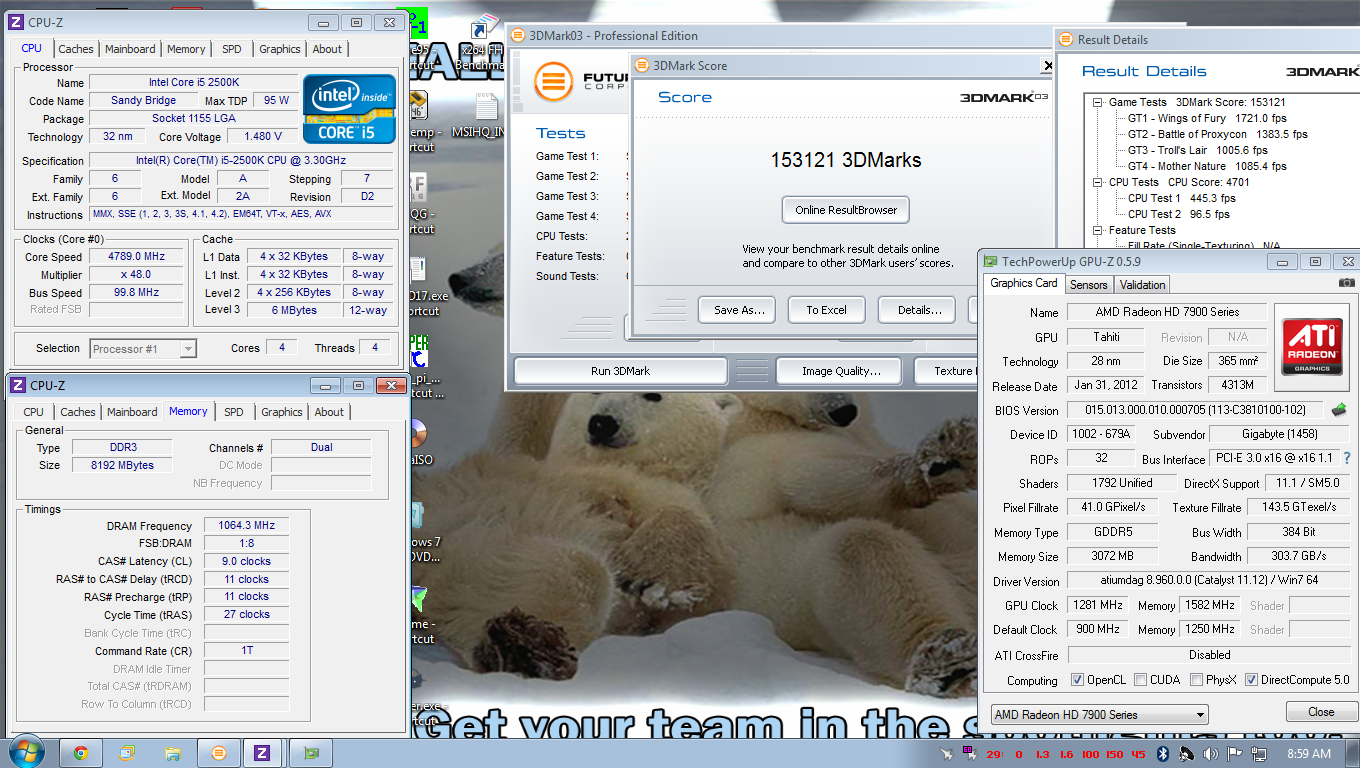The height and width of the screenshot is (768, 1360).
Task: Collapse the Game Tests tree node
Action: [1098, 102]
